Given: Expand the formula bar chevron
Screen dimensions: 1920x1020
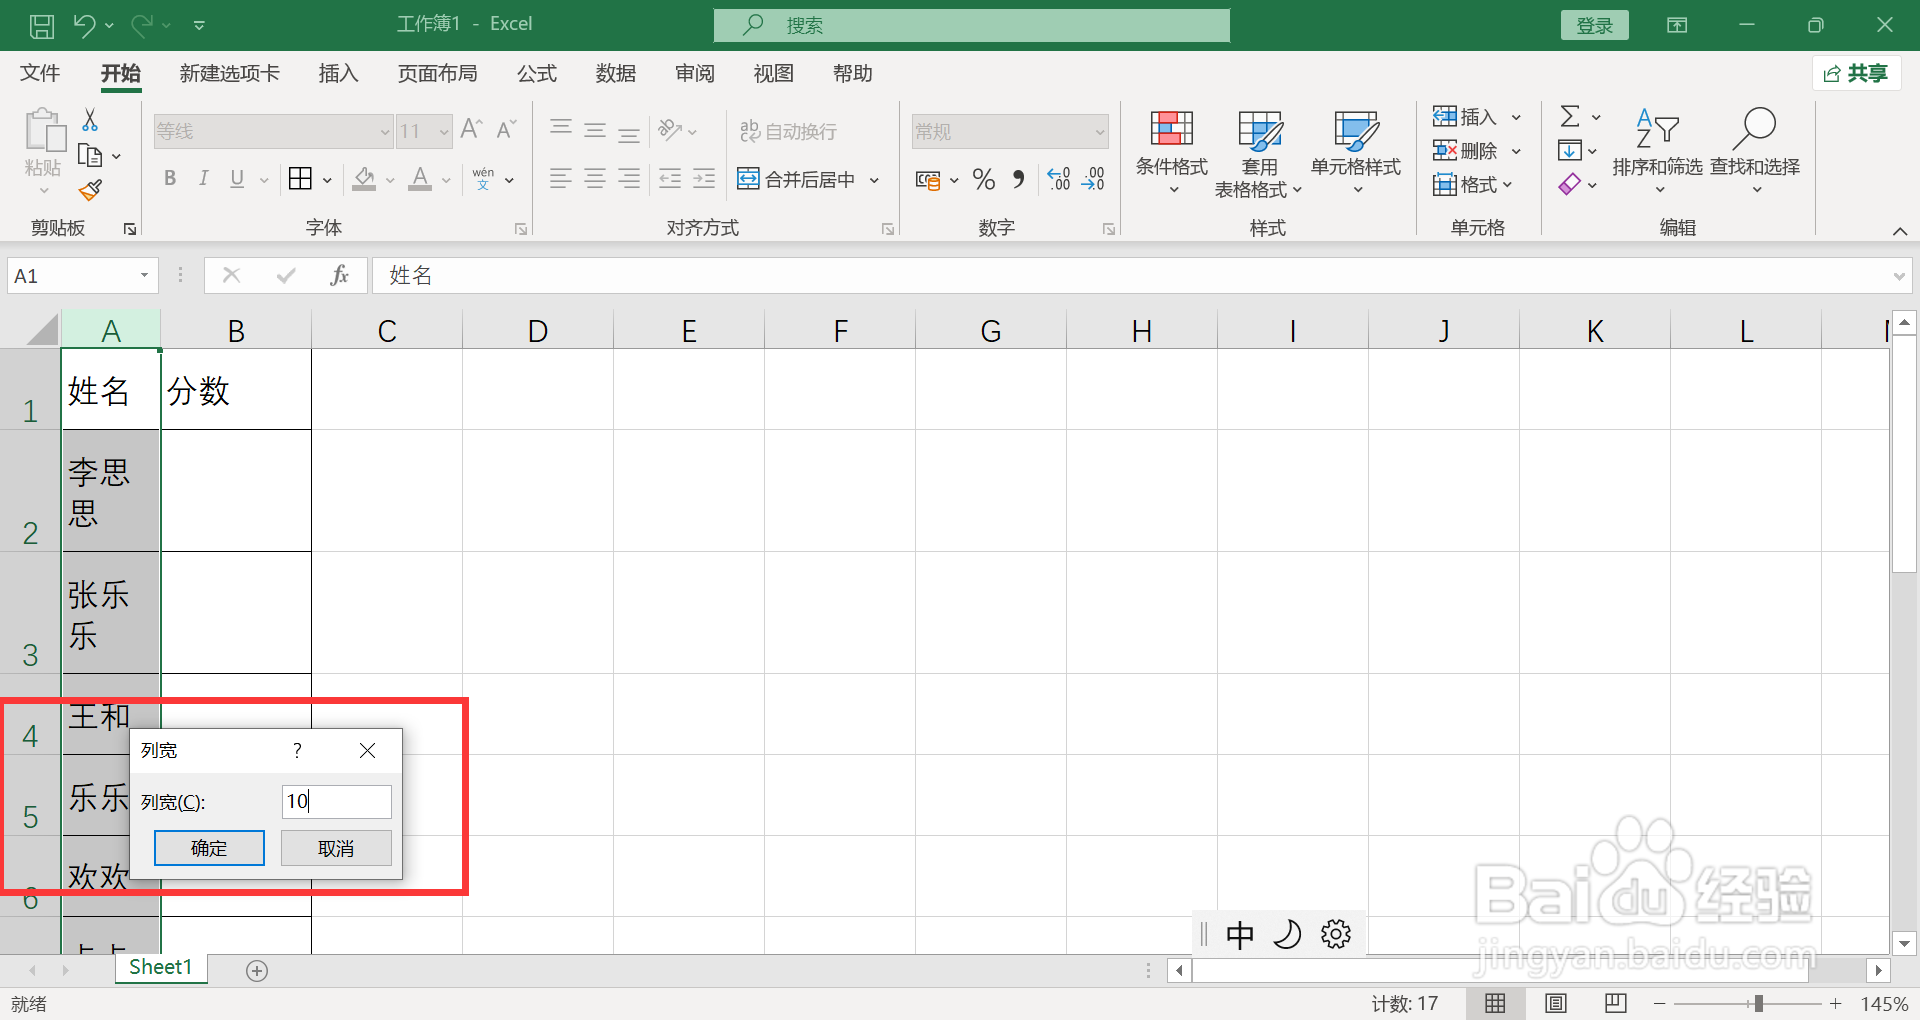Looking at the screenshot, I should pyautogui.click(x=1899, y=276).
